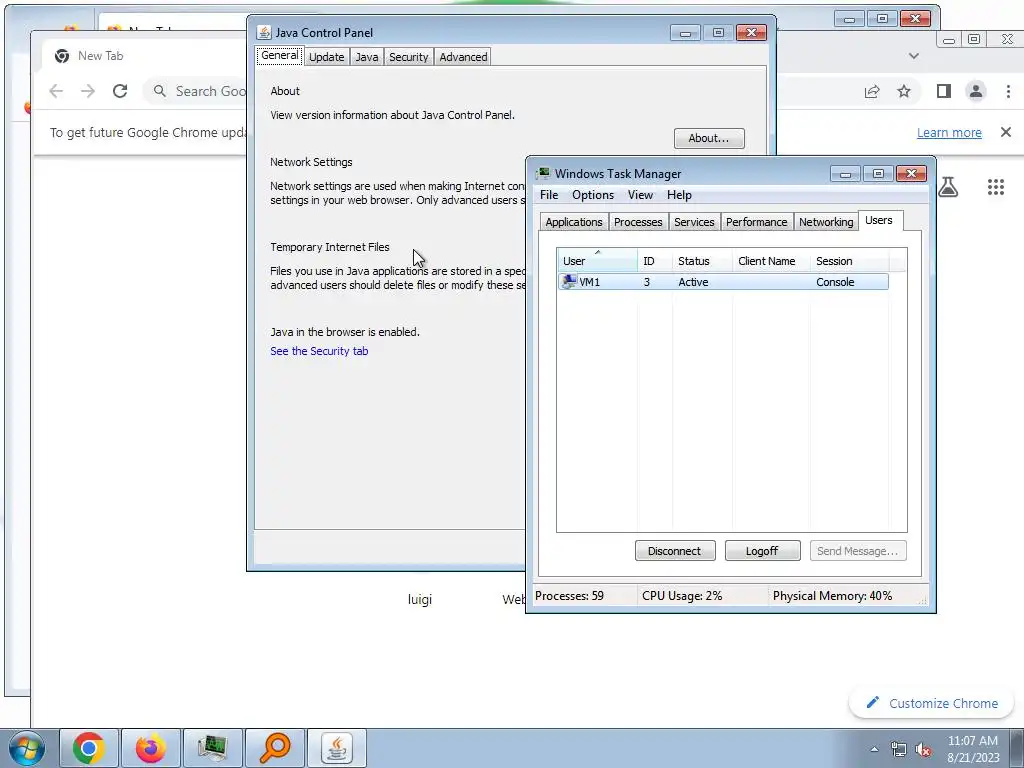Click See the Security tab link

(x=319, y=351)
